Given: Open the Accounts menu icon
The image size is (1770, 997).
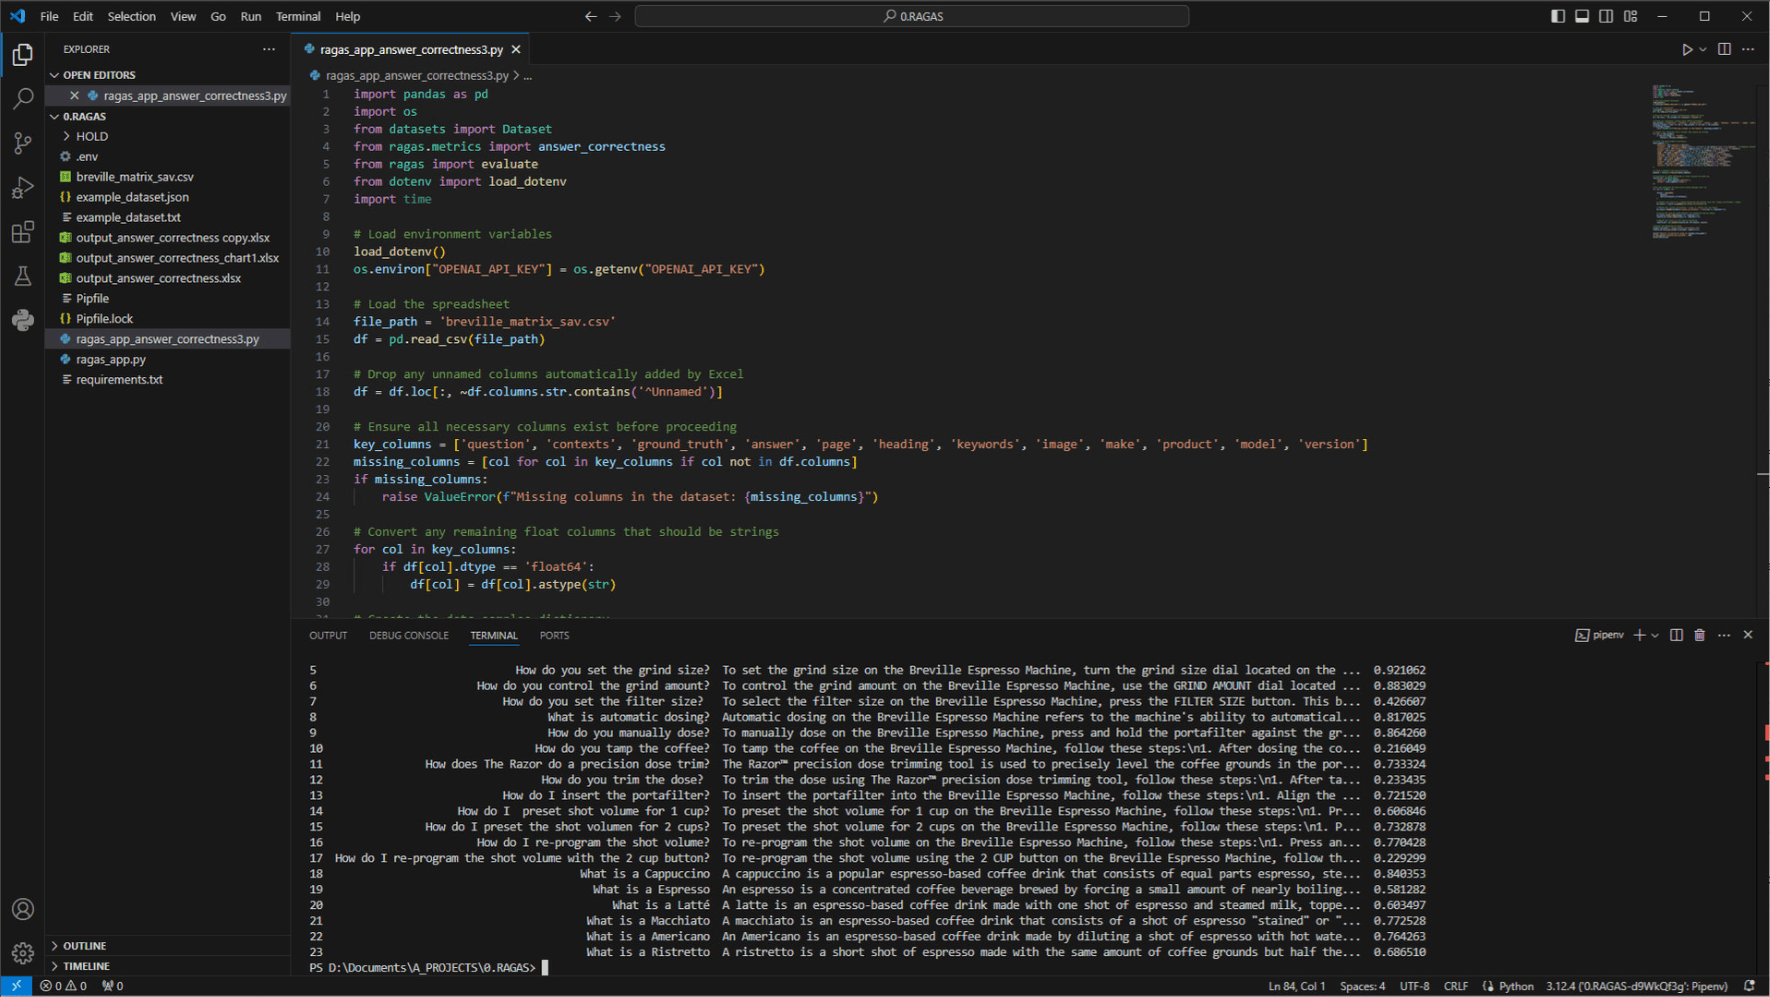Looking at the screenshot, I should pyautogui.click(x=22, y=909).
